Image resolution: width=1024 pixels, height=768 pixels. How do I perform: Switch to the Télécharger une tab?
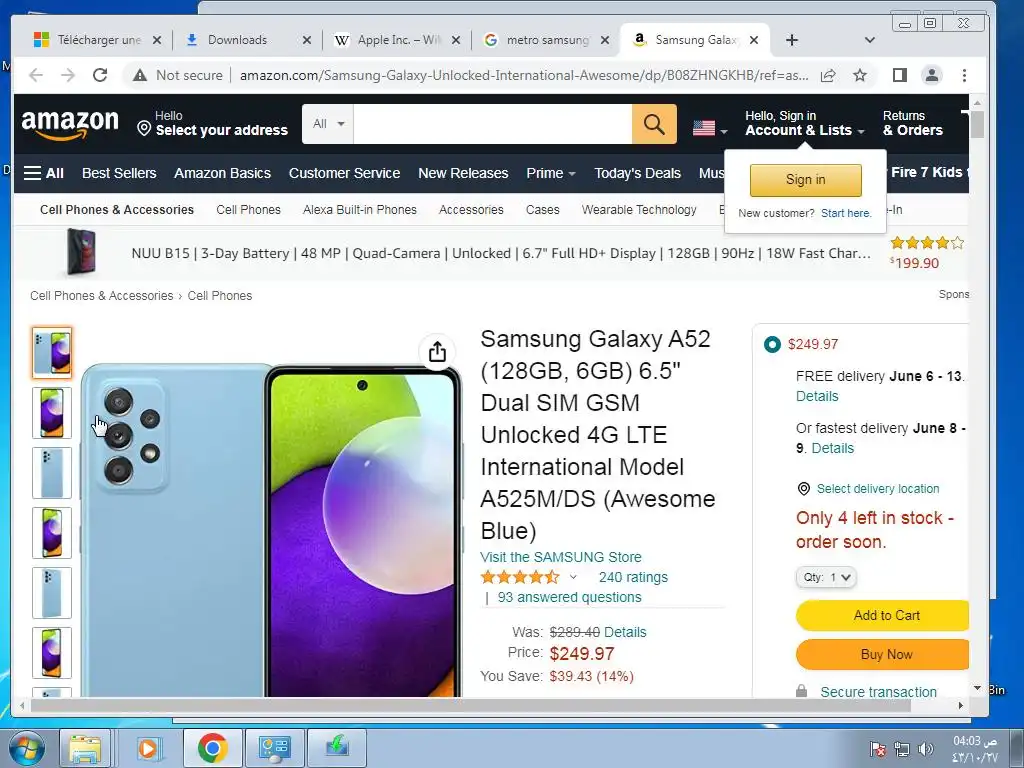click(x=96, y=40)
